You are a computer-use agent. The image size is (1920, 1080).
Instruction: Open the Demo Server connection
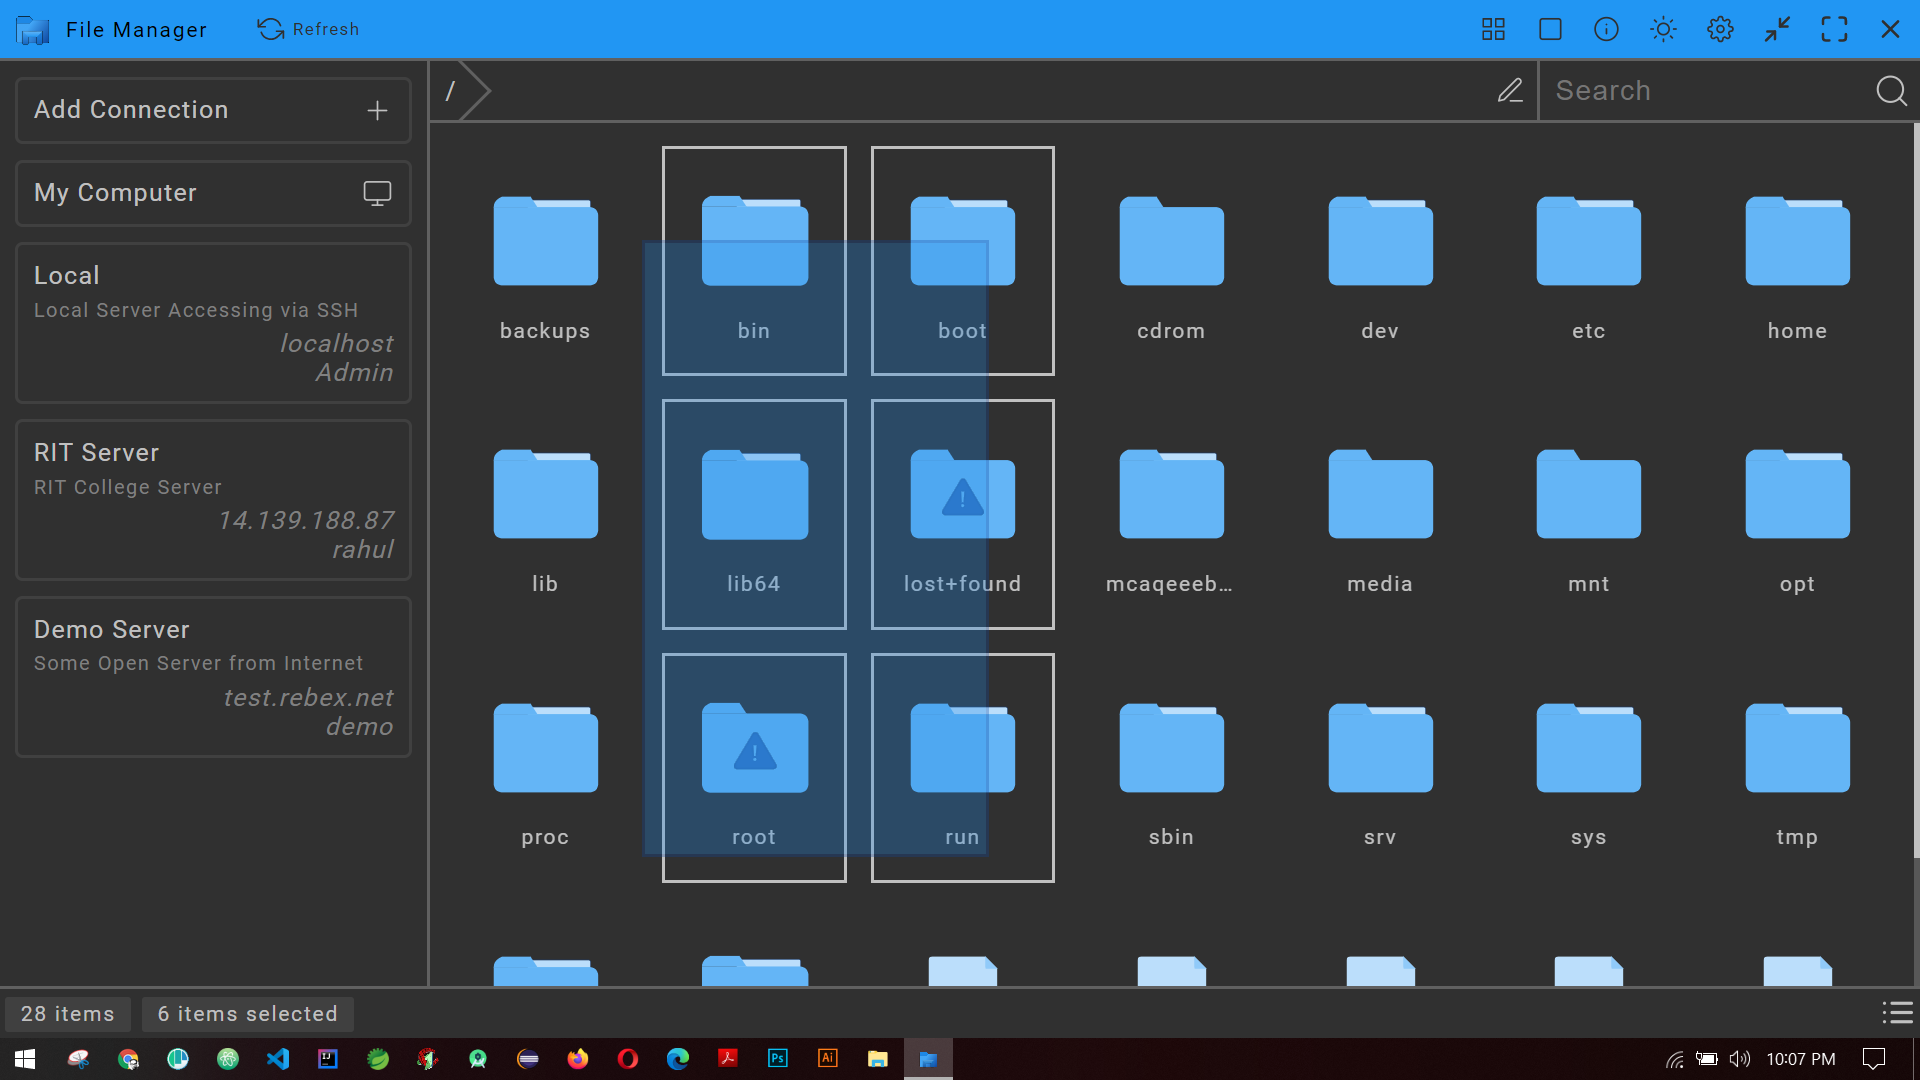212,677
